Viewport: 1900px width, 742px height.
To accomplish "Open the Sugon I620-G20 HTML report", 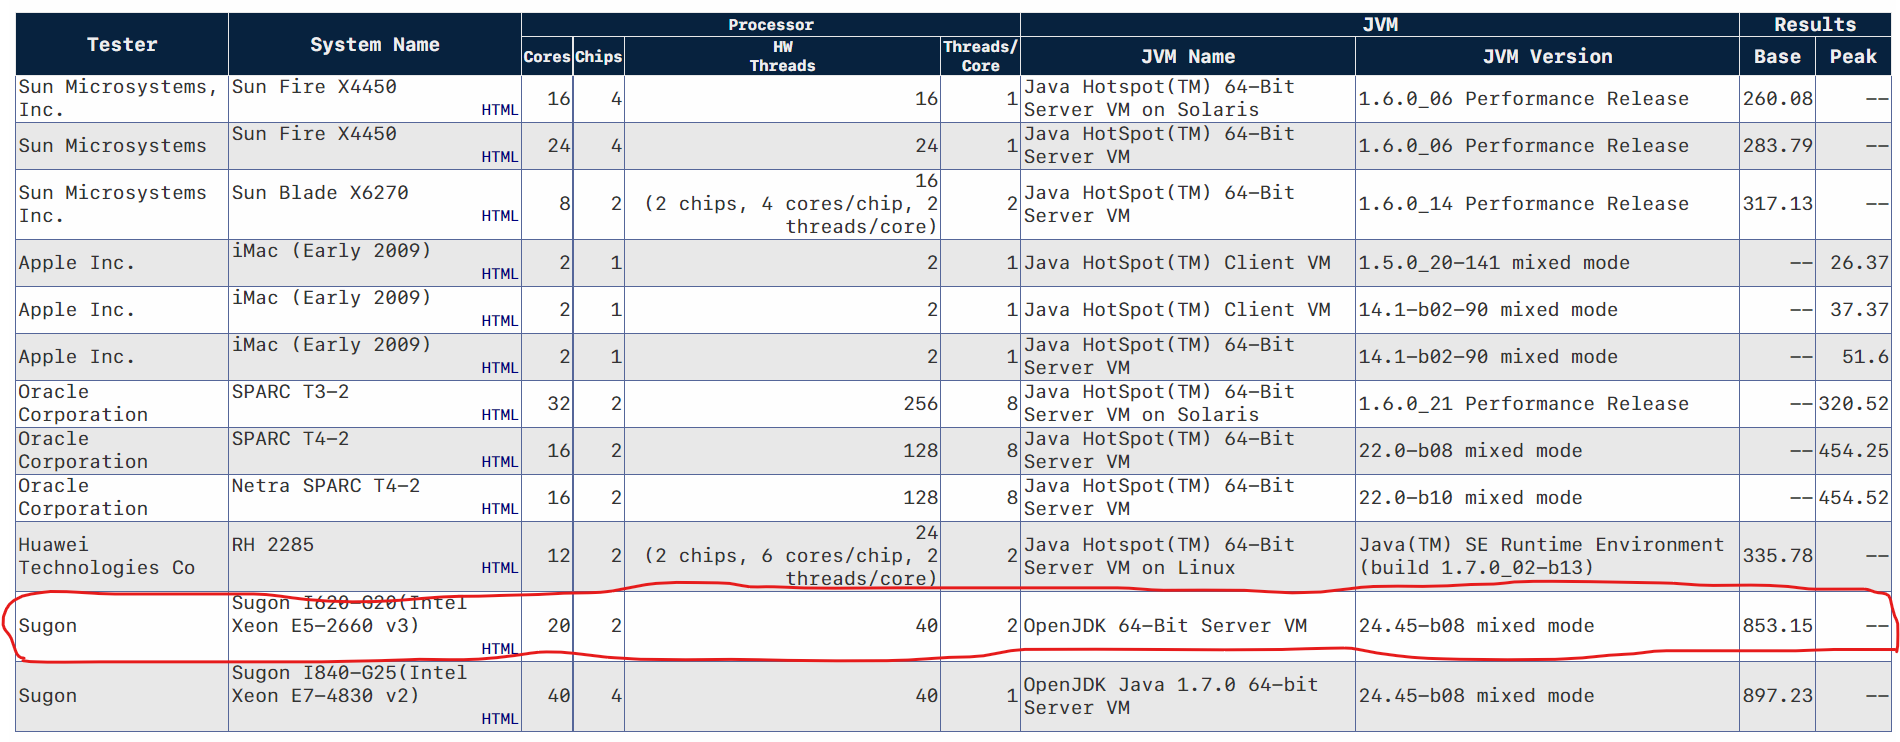I will coord(499,649).
